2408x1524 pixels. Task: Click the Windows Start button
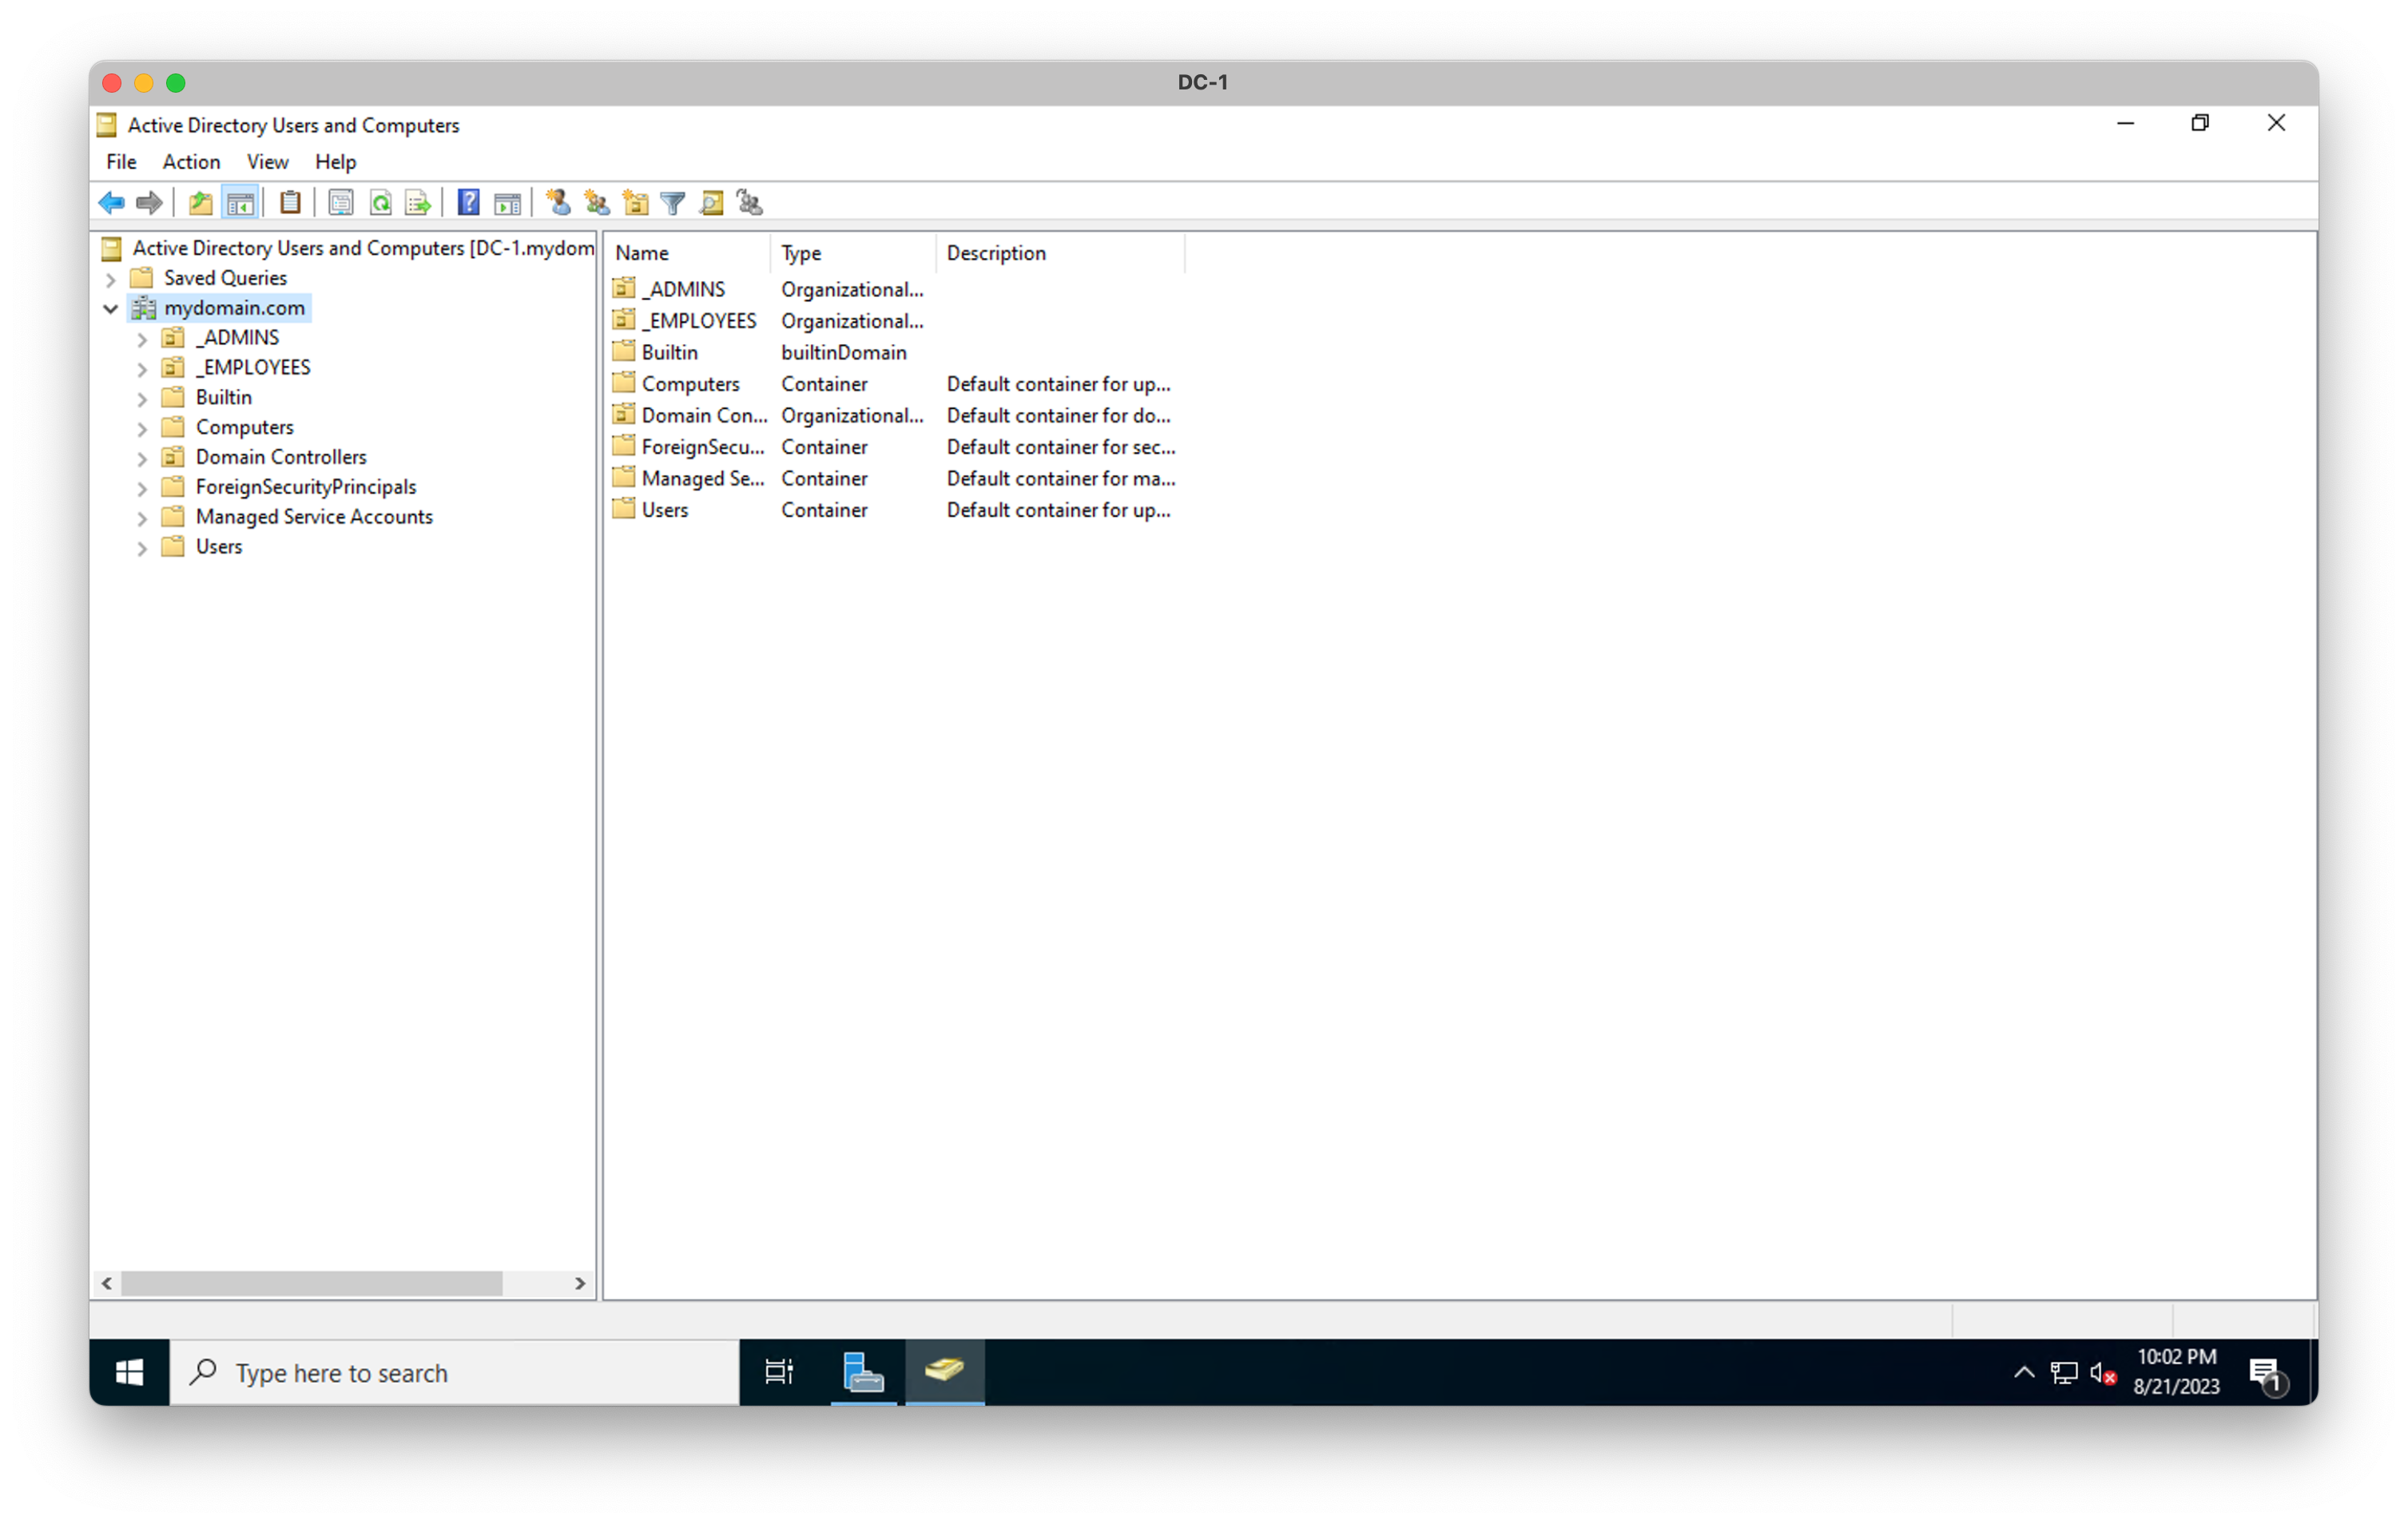click(x=128, y=1372)
